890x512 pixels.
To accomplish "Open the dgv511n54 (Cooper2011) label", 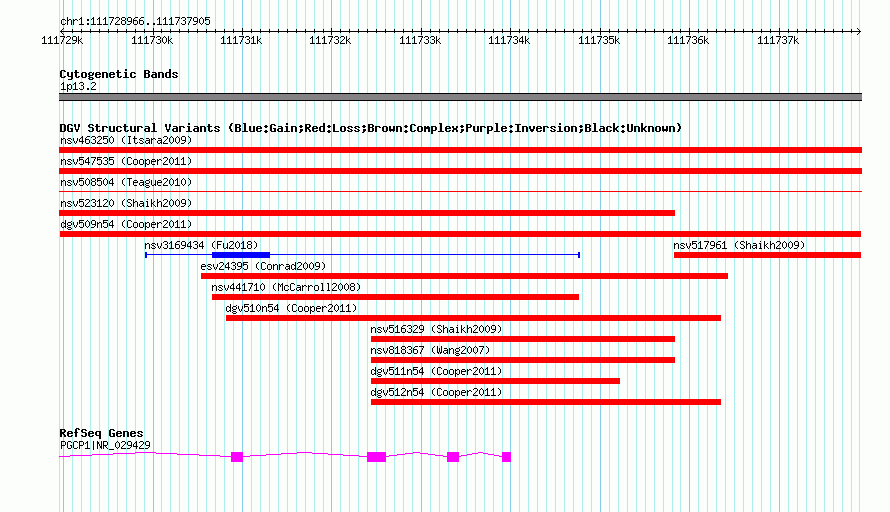I will coord(436,371).
